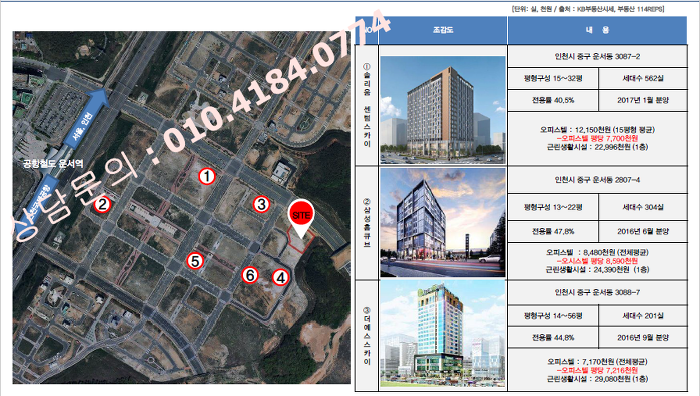Click the red SITE location pin
This screenshot has width=700, height=396.
301,218
